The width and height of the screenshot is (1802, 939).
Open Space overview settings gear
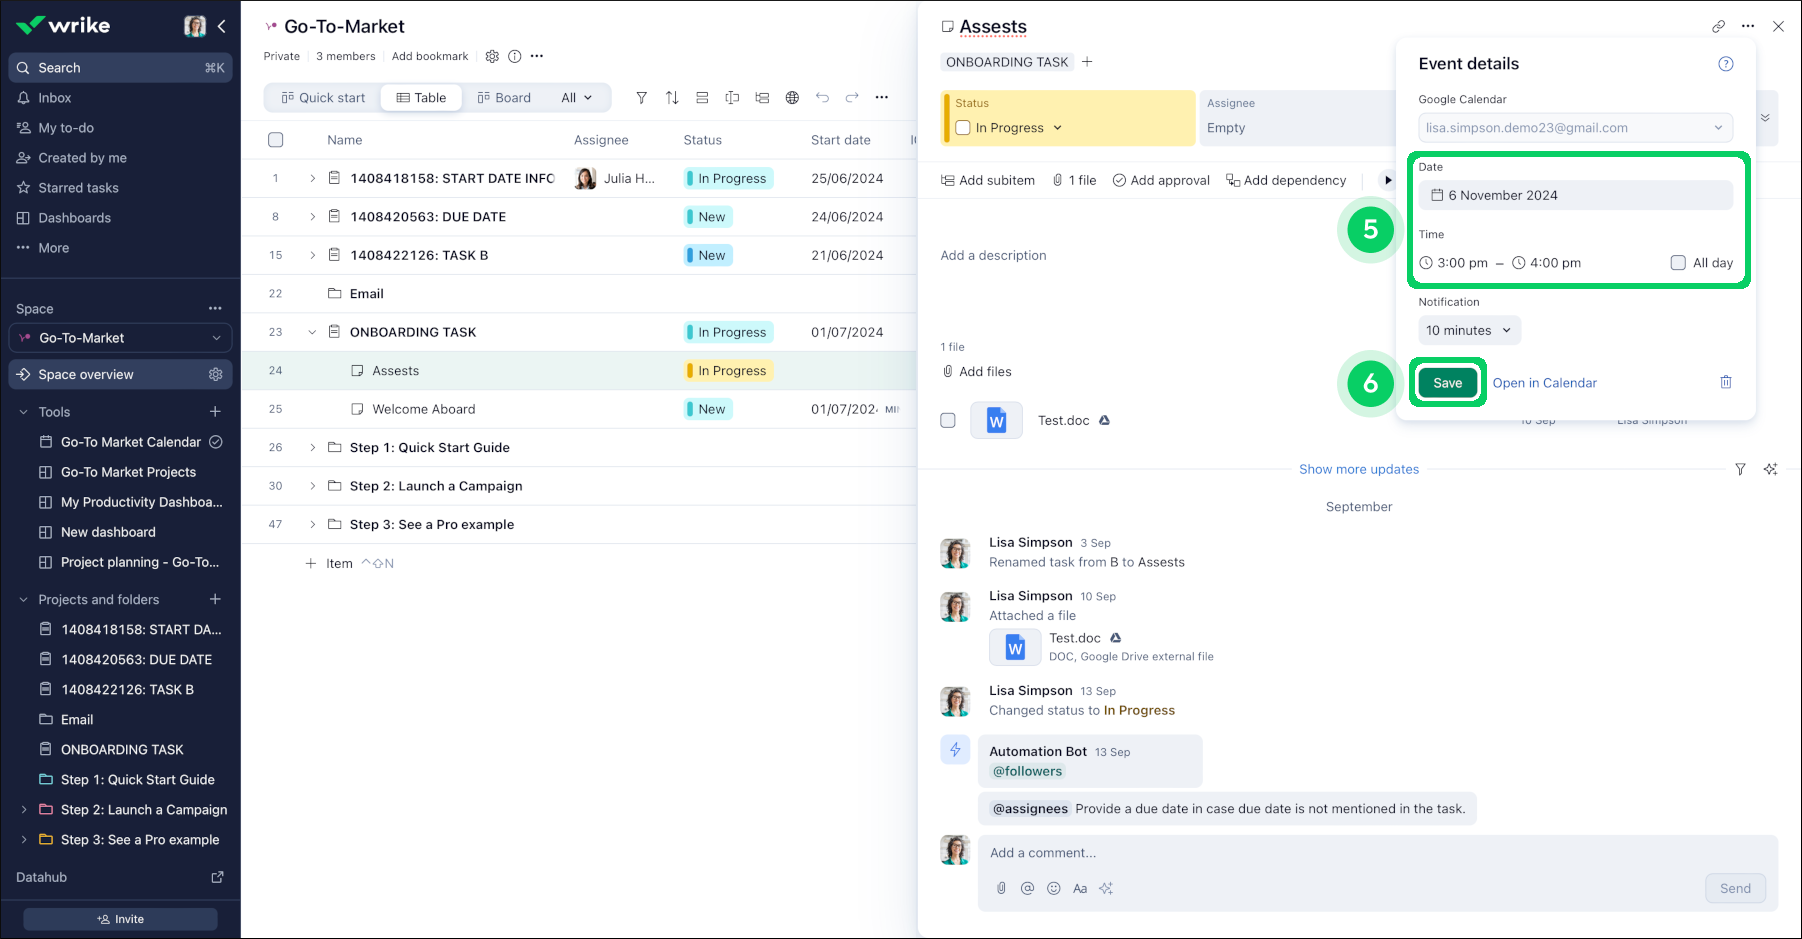[215, 374]
